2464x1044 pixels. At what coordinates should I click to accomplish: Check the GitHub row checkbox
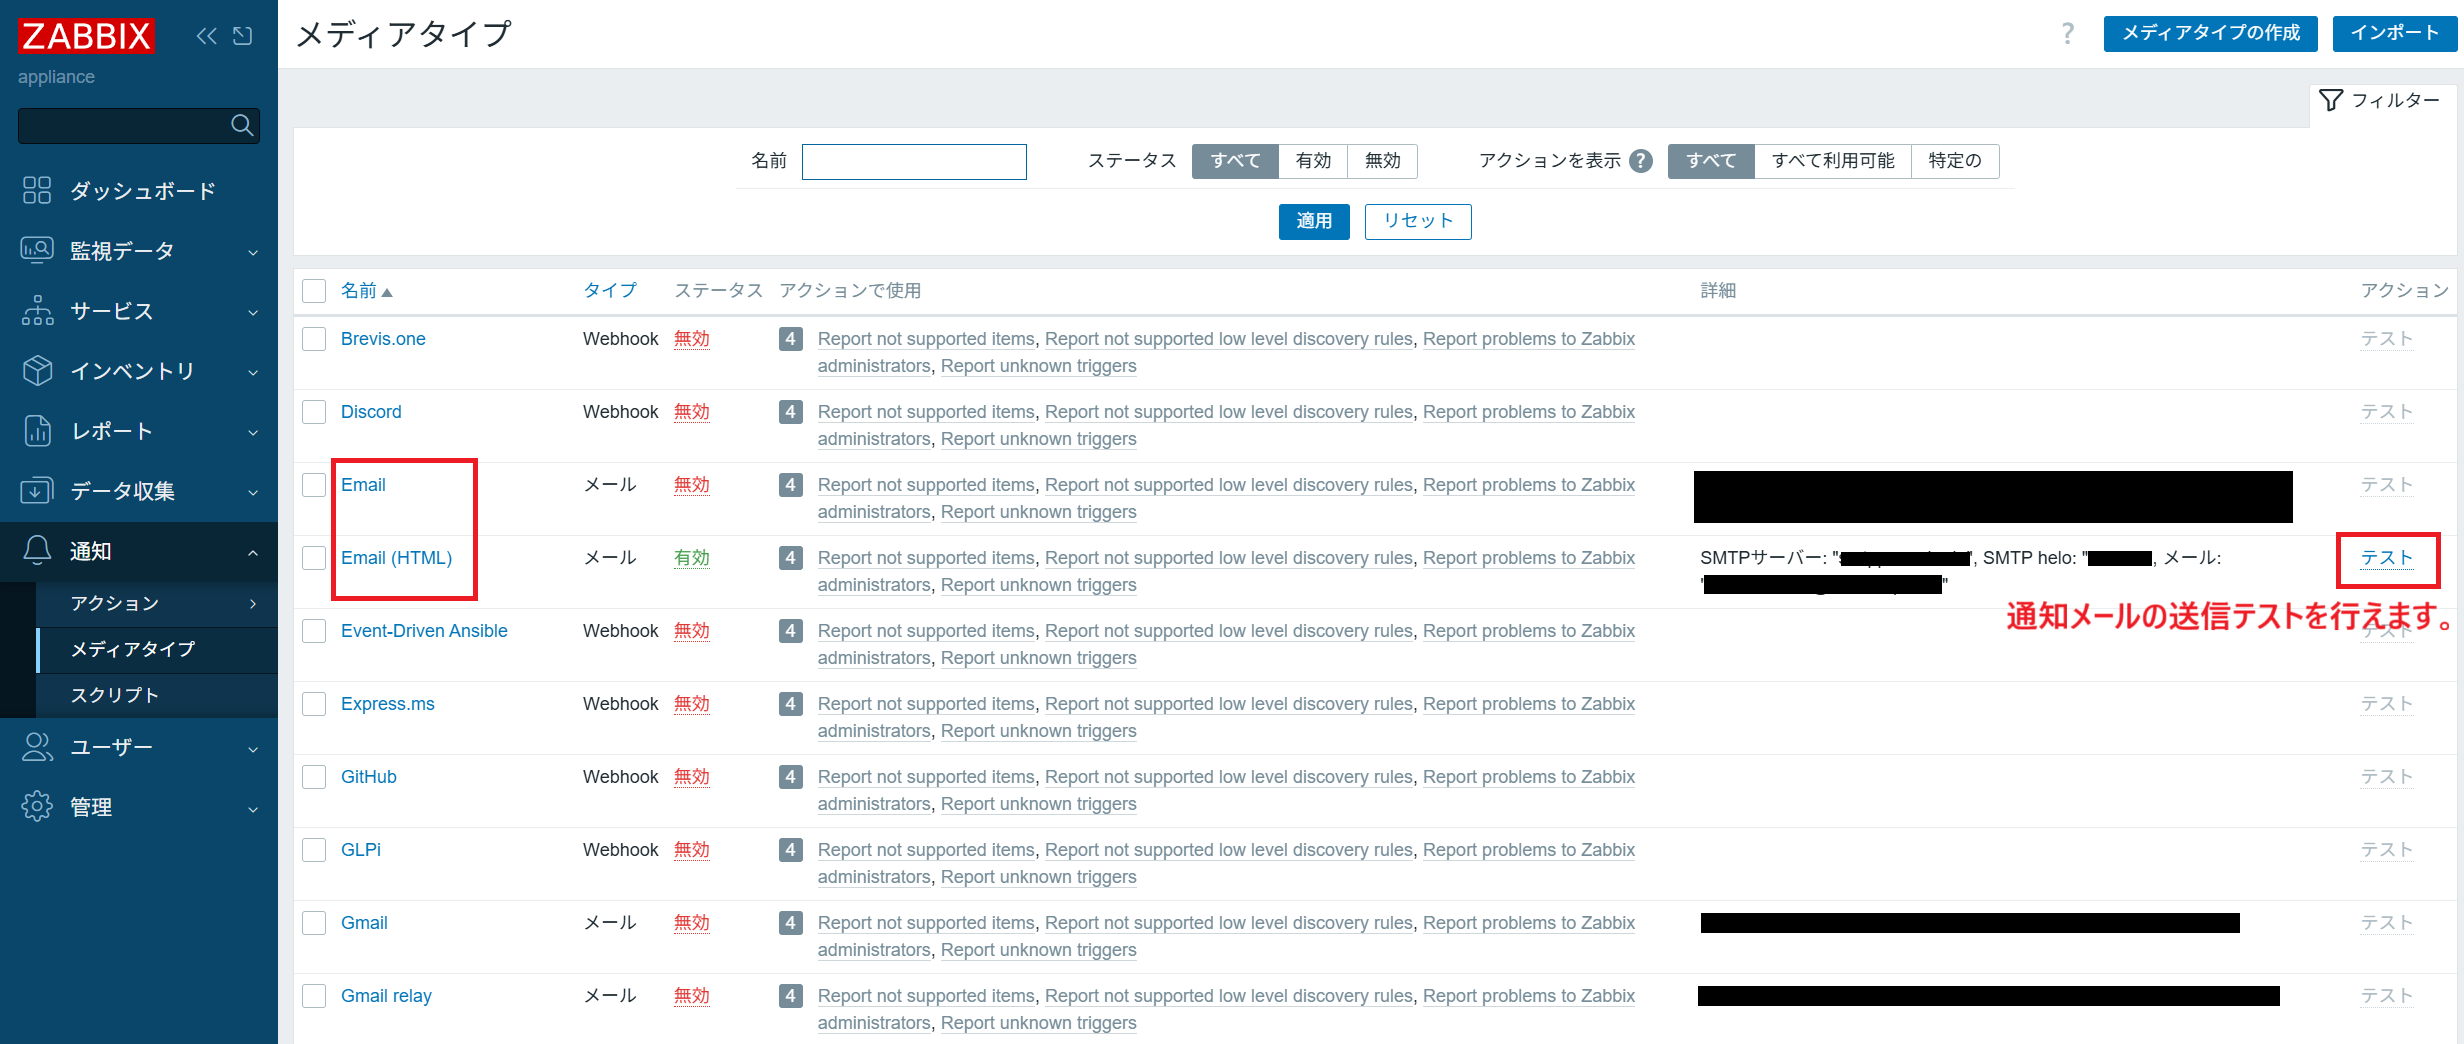(314, 777)
